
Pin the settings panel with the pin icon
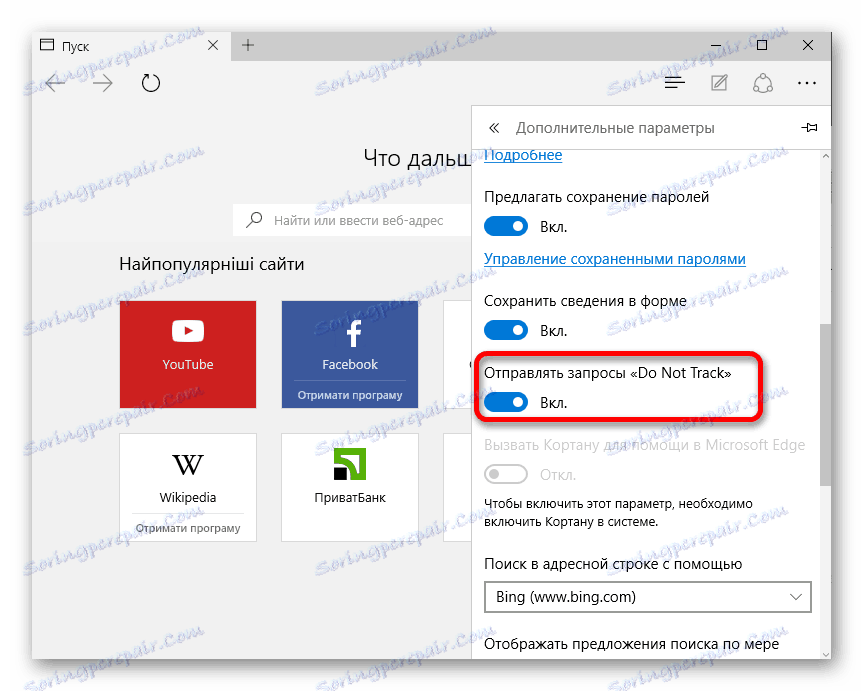tap(811, 128)
